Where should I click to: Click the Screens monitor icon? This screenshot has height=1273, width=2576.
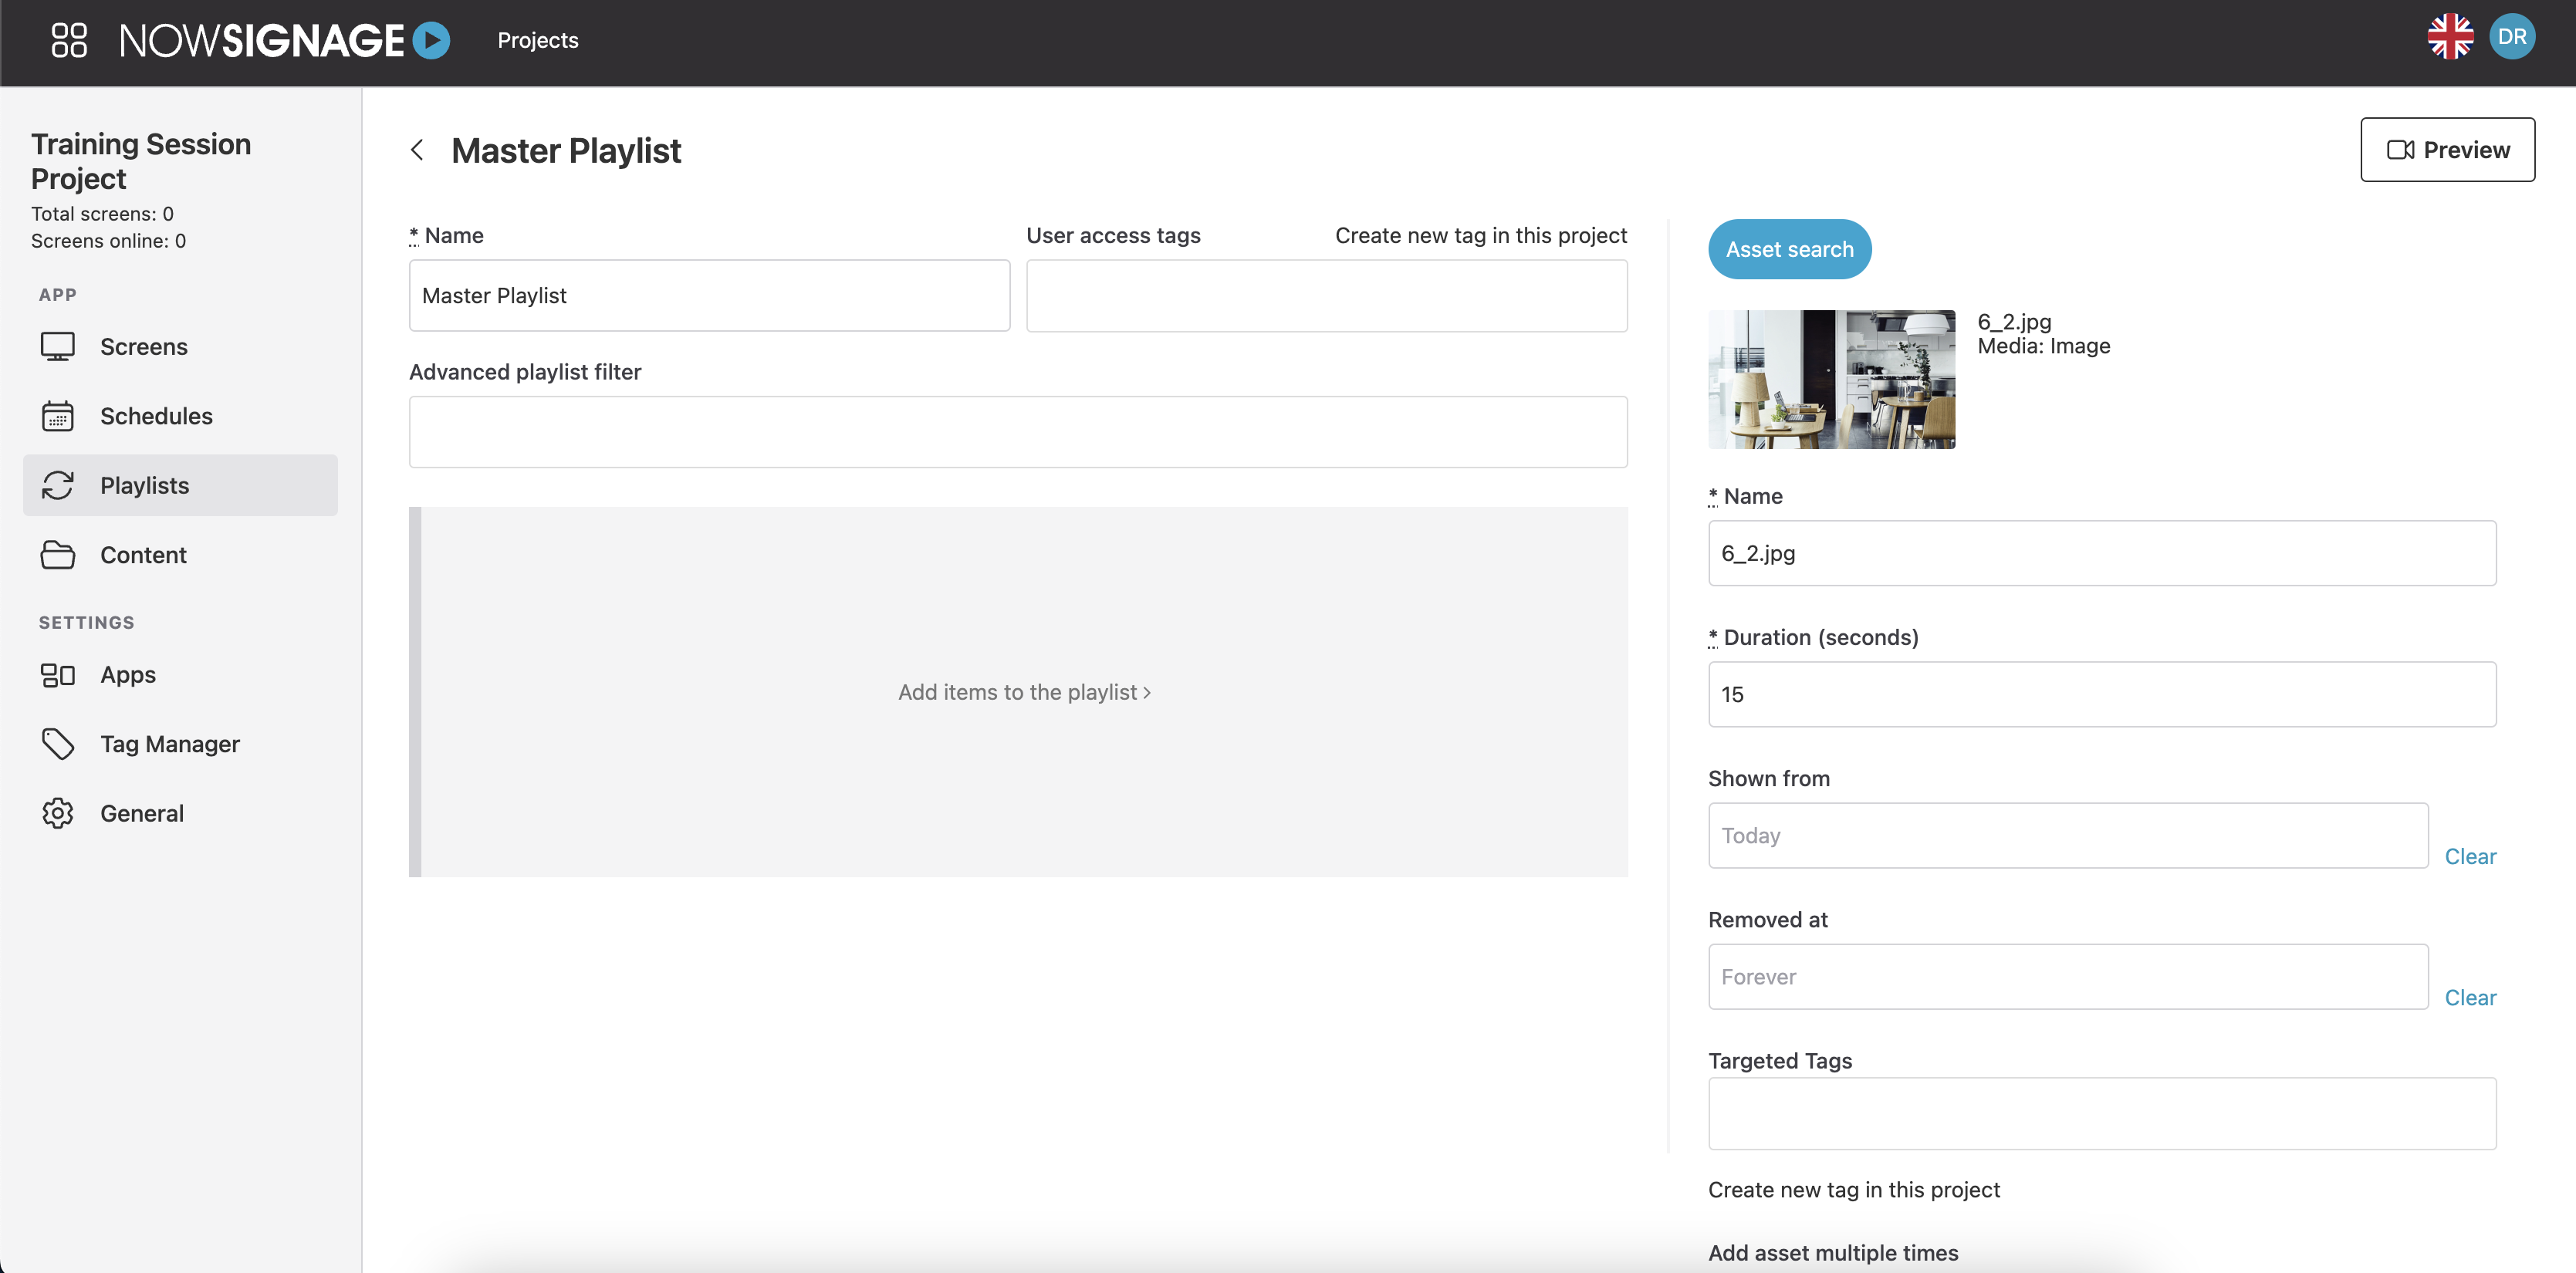58,346
